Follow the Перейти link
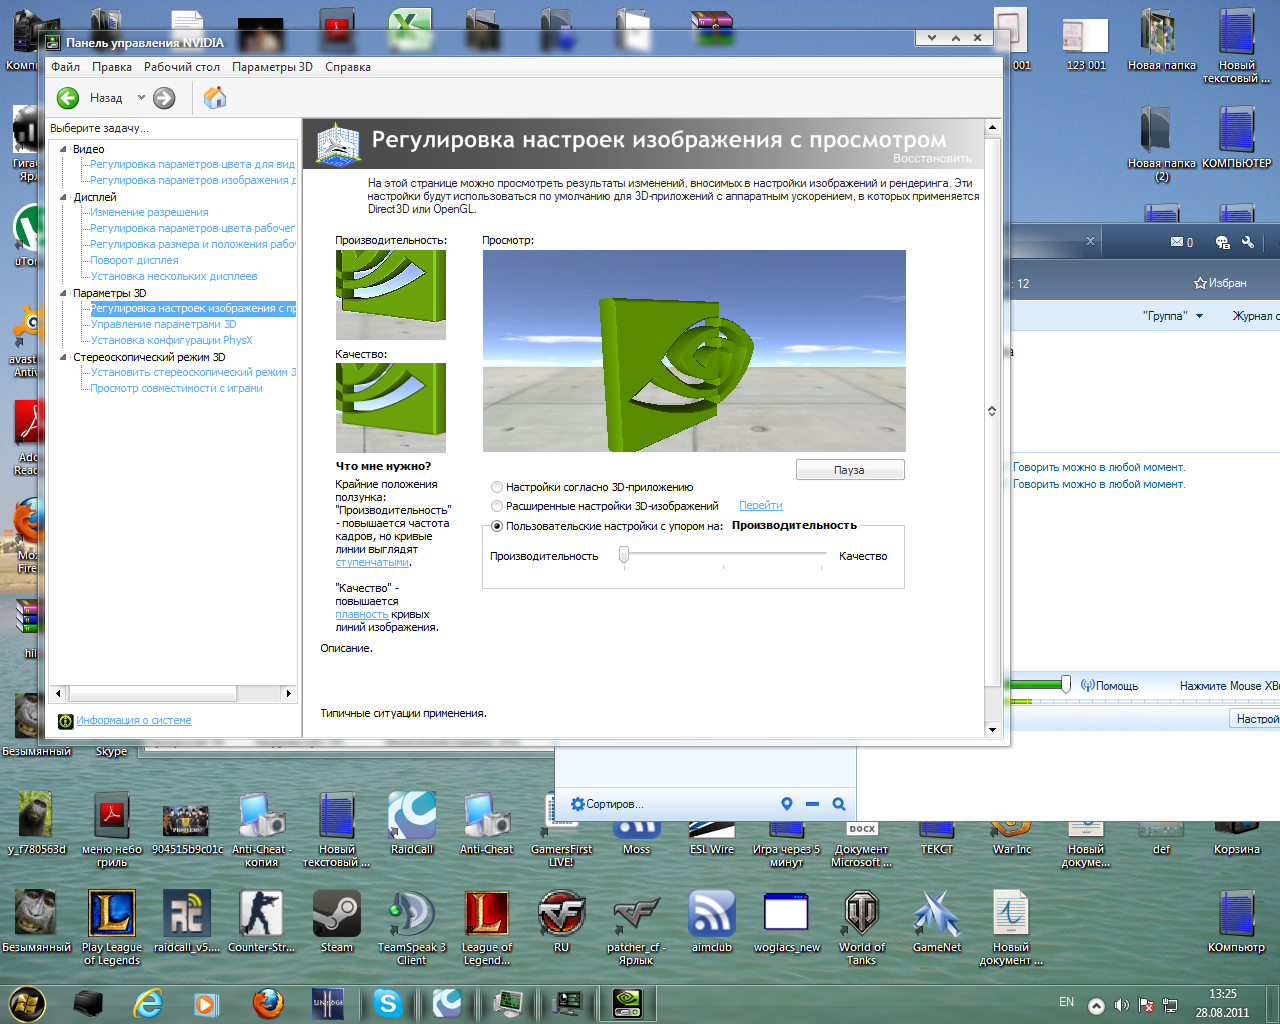This screenshot has height=1024, width=1280. (x=761, y=506)
